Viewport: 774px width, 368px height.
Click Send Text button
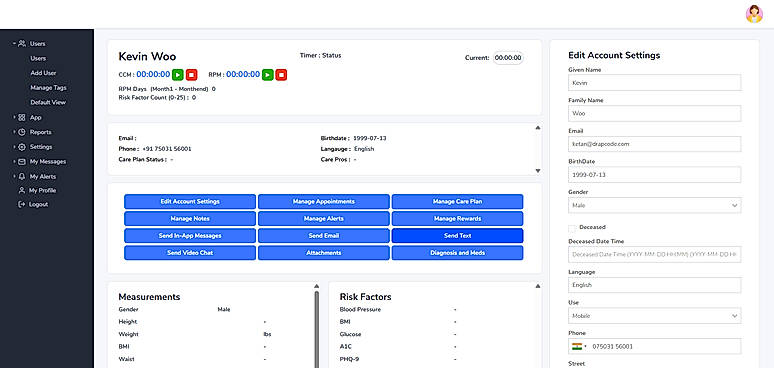point(458,236)
